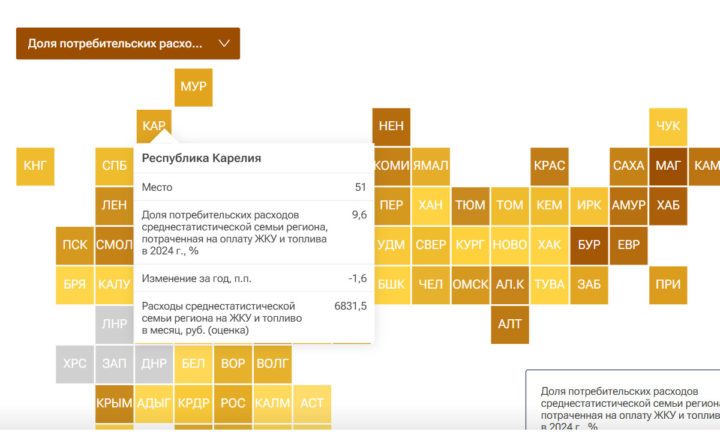Select the КАР region tile
The image size is (720, 432).
[154, 126]
